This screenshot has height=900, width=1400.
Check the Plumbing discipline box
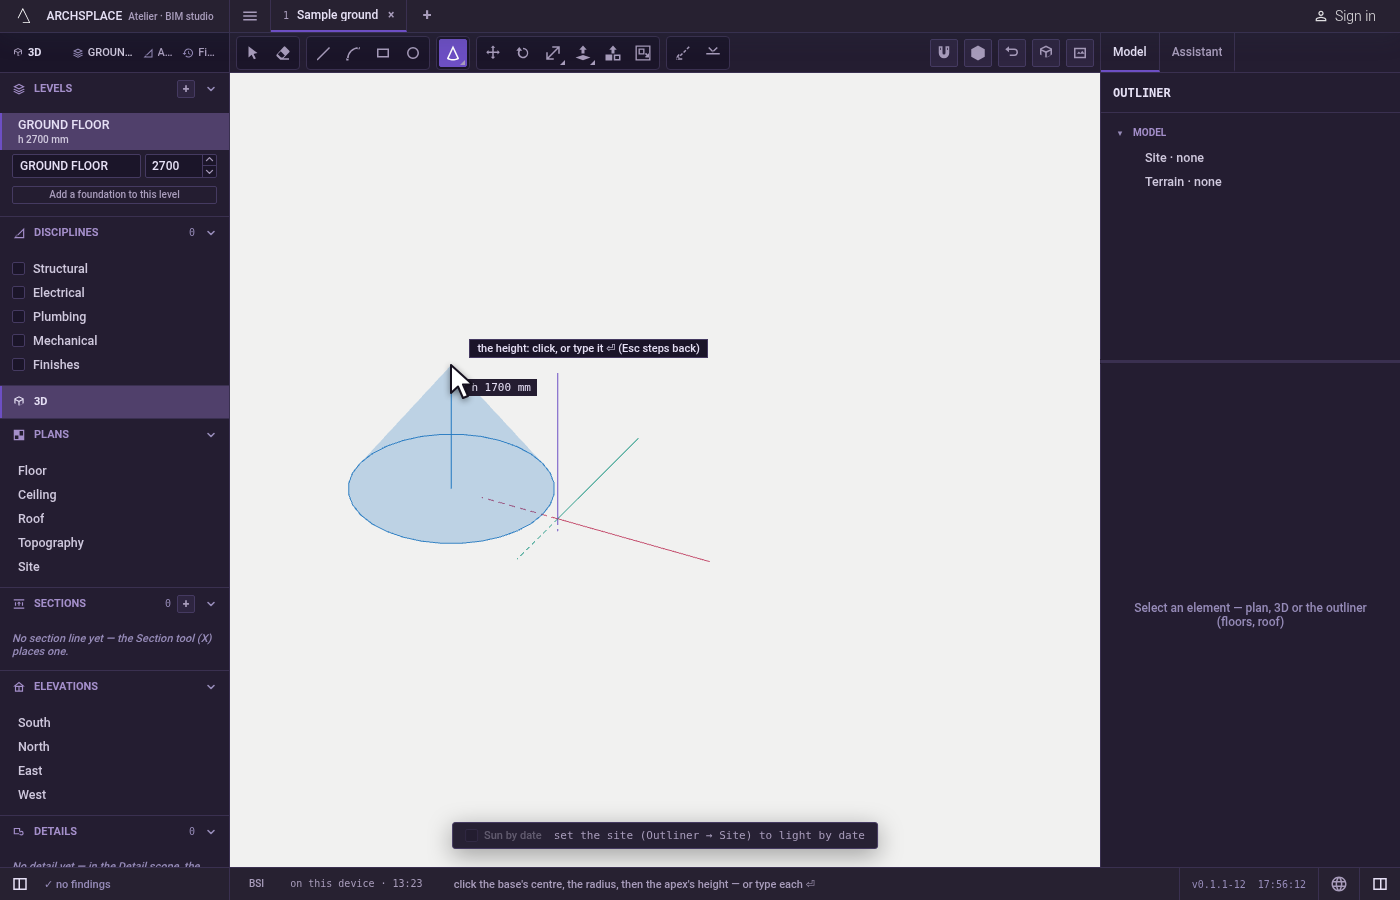[x=18, y=317]
